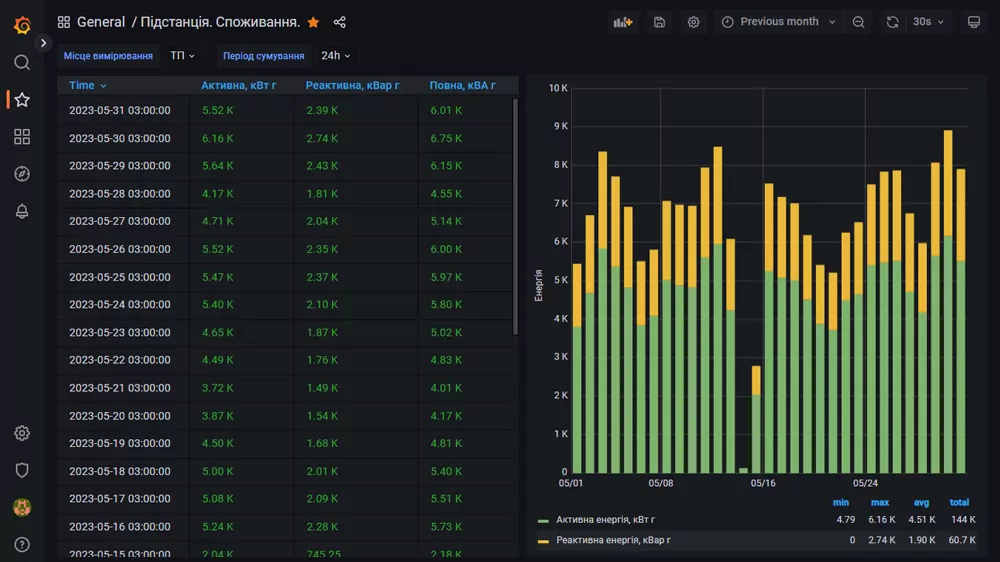1000x562 pixels.
Task: Open dashboard settings gear in top bar
Action: [693, 22]
